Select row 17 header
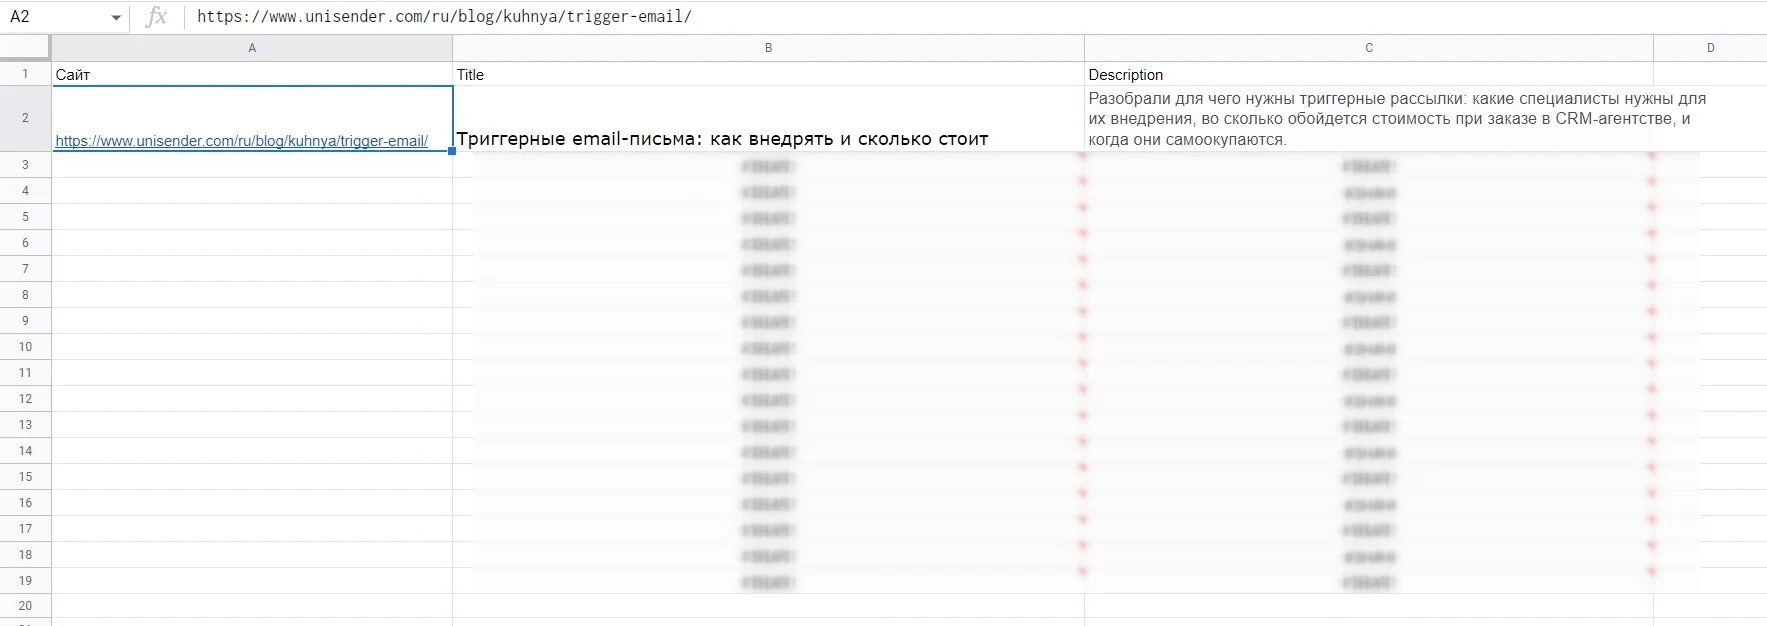Screen dimensions: 1767x626 click(25, 529)
